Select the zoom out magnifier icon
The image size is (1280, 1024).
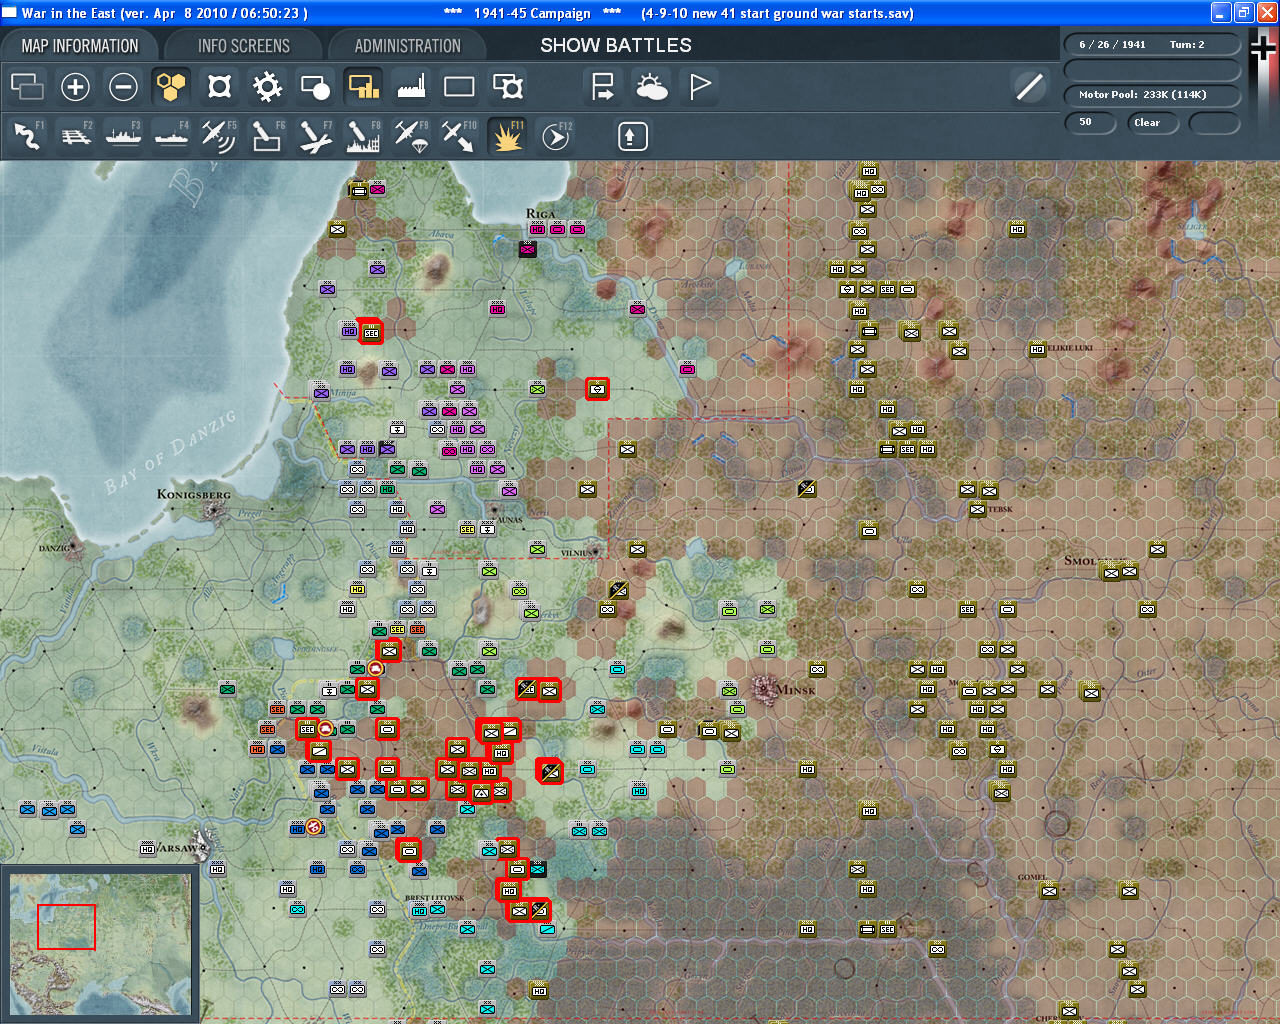123,87
